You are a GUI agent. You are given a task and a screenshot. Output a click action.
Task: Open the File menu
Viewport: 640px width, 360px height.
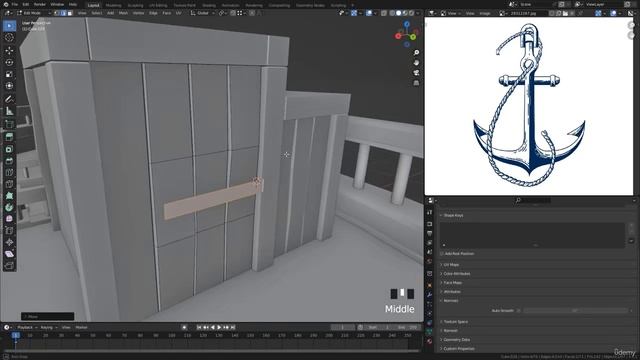point(14,4)
